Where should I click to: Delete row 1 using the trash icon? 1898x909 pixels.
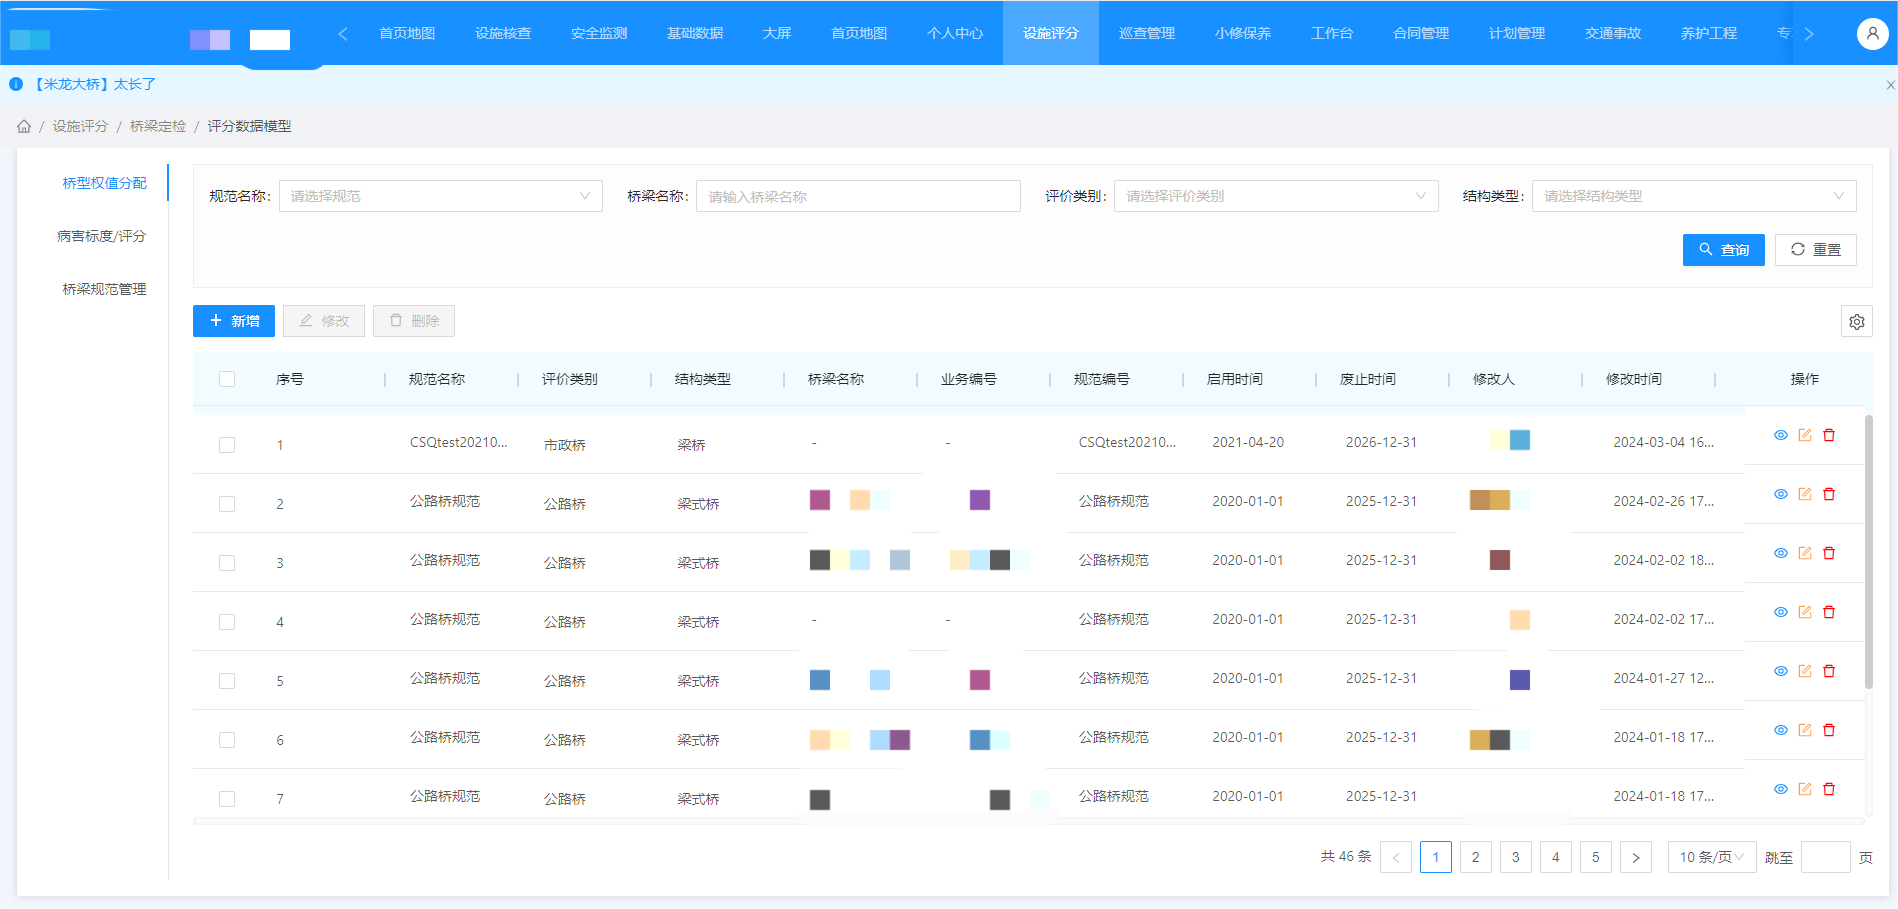(1829, 435)
